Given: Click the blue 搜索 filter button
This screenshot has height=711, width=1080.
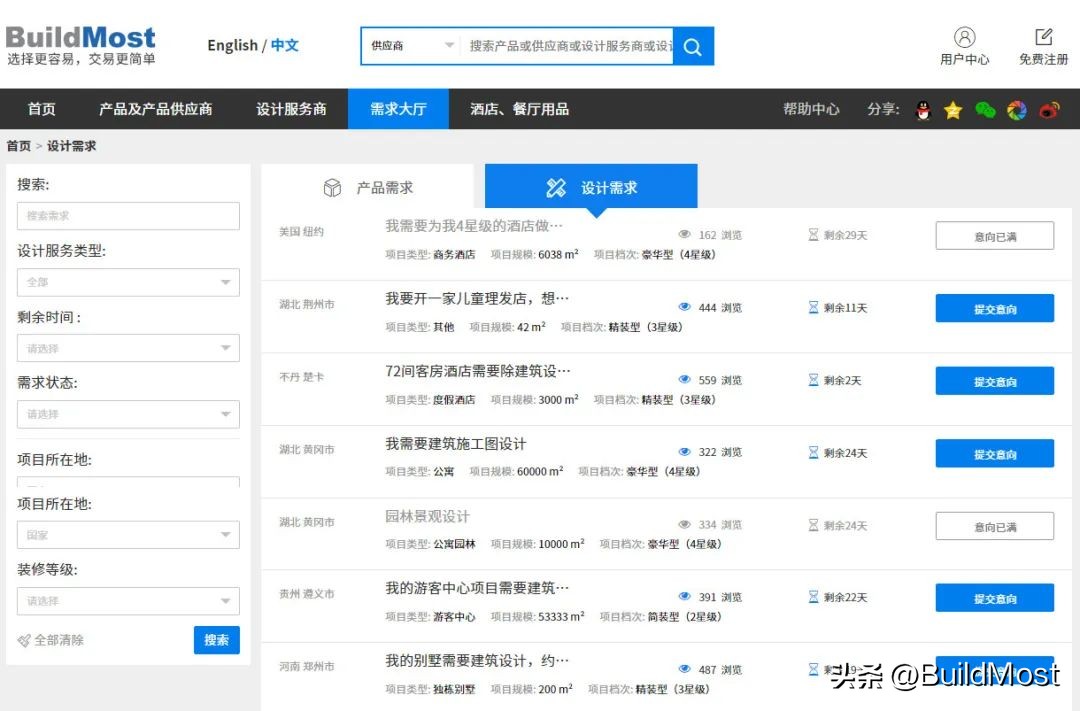Looking at the screenshot, I should pos(216,640).
